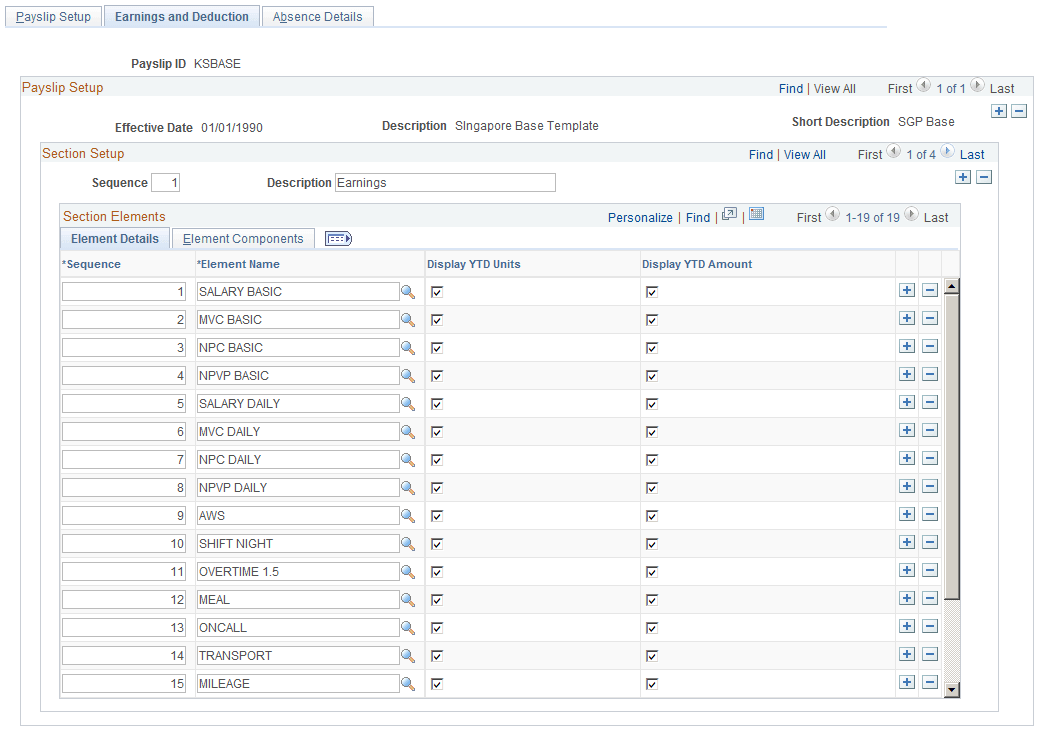Uncheck Display YTD Units for SALARY BASIC
The height and width of the screenshot is (731, 1042).
(437, 291)
